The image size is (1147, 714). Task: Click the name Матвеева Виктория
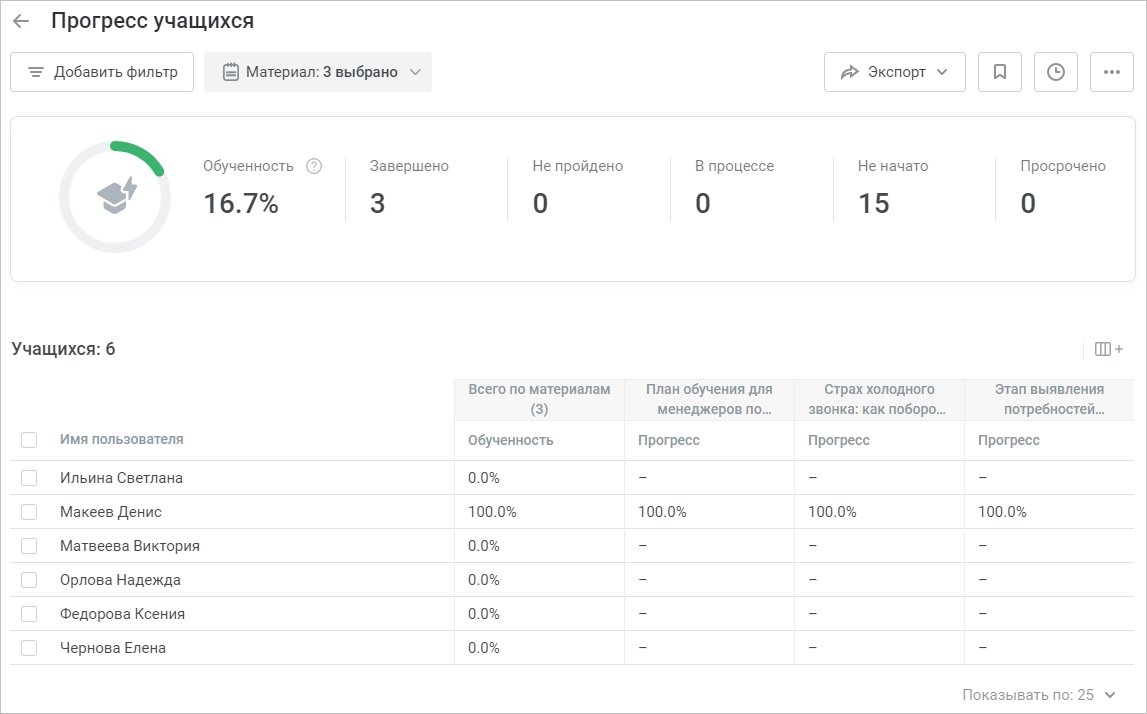click(129, 546)
